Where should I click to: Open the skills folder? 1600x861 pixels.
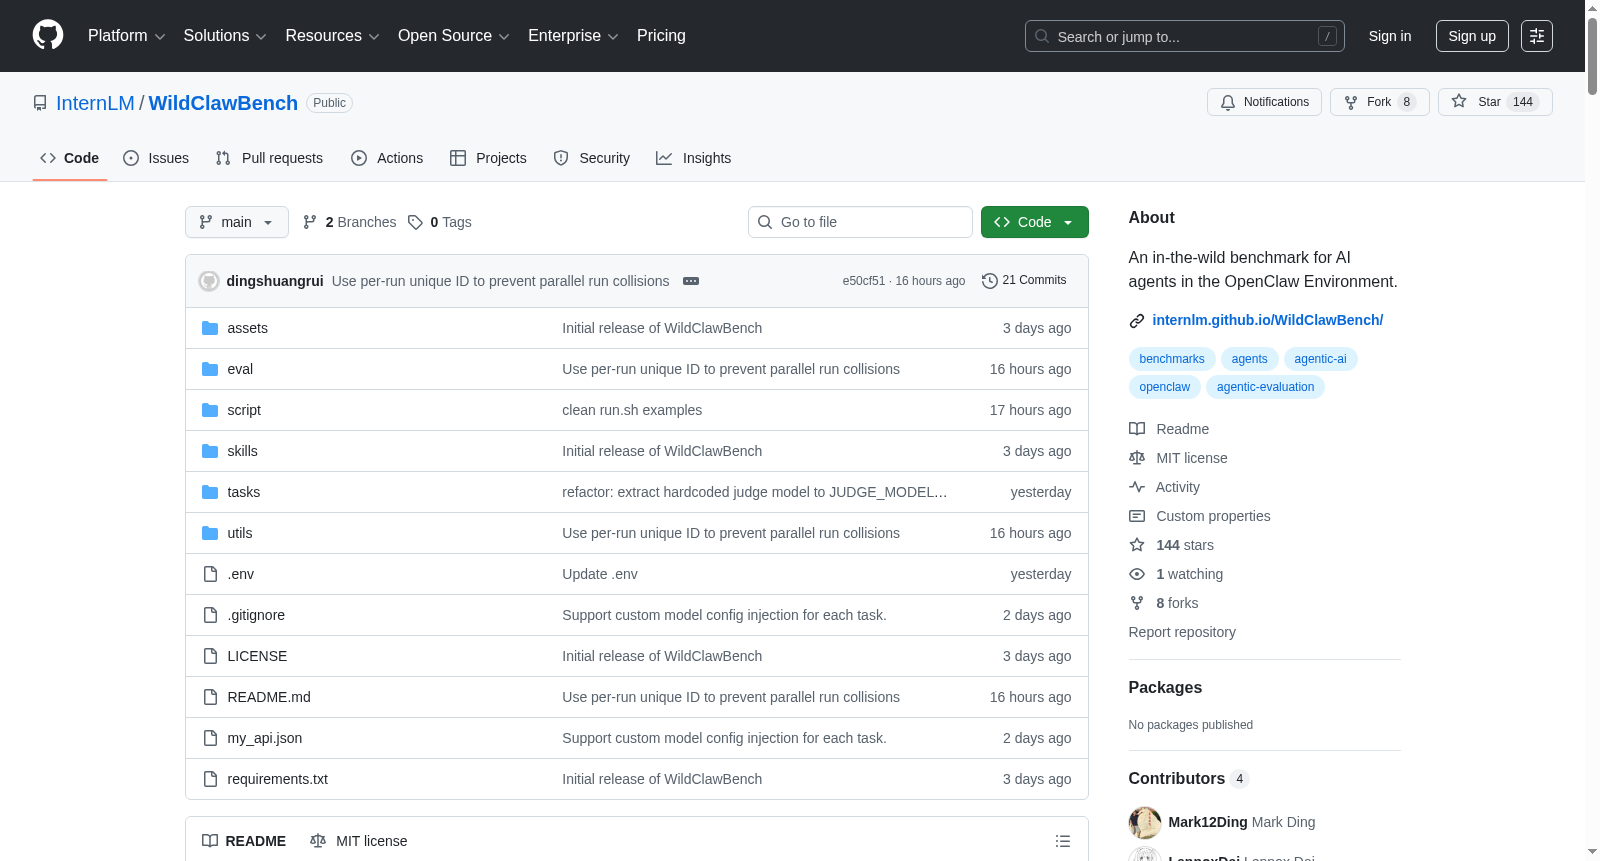coord(242,451)
